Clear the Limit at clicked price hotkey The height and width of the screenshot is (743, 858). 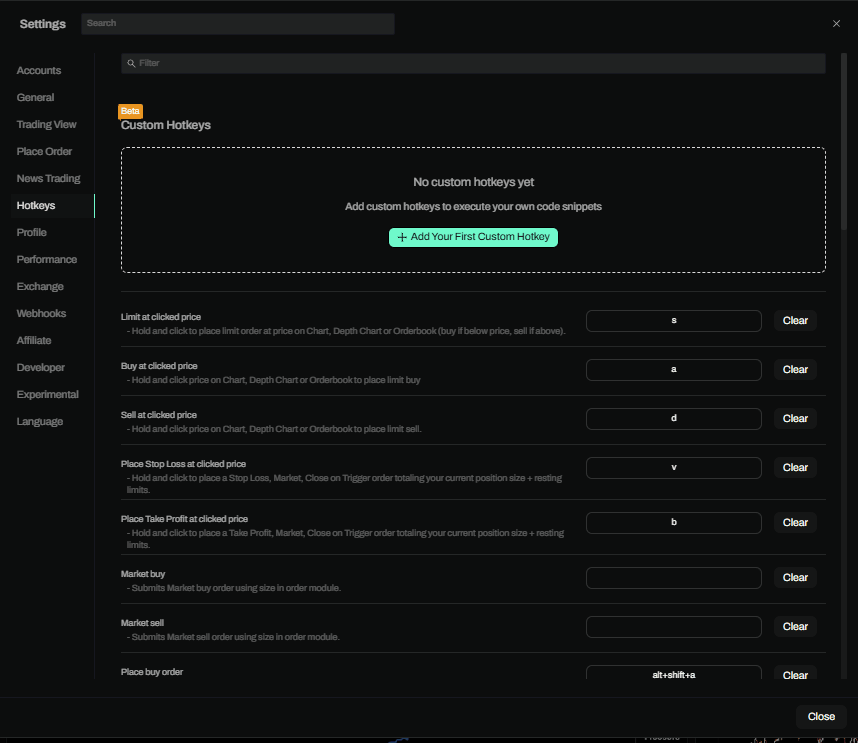click(795, 320)
